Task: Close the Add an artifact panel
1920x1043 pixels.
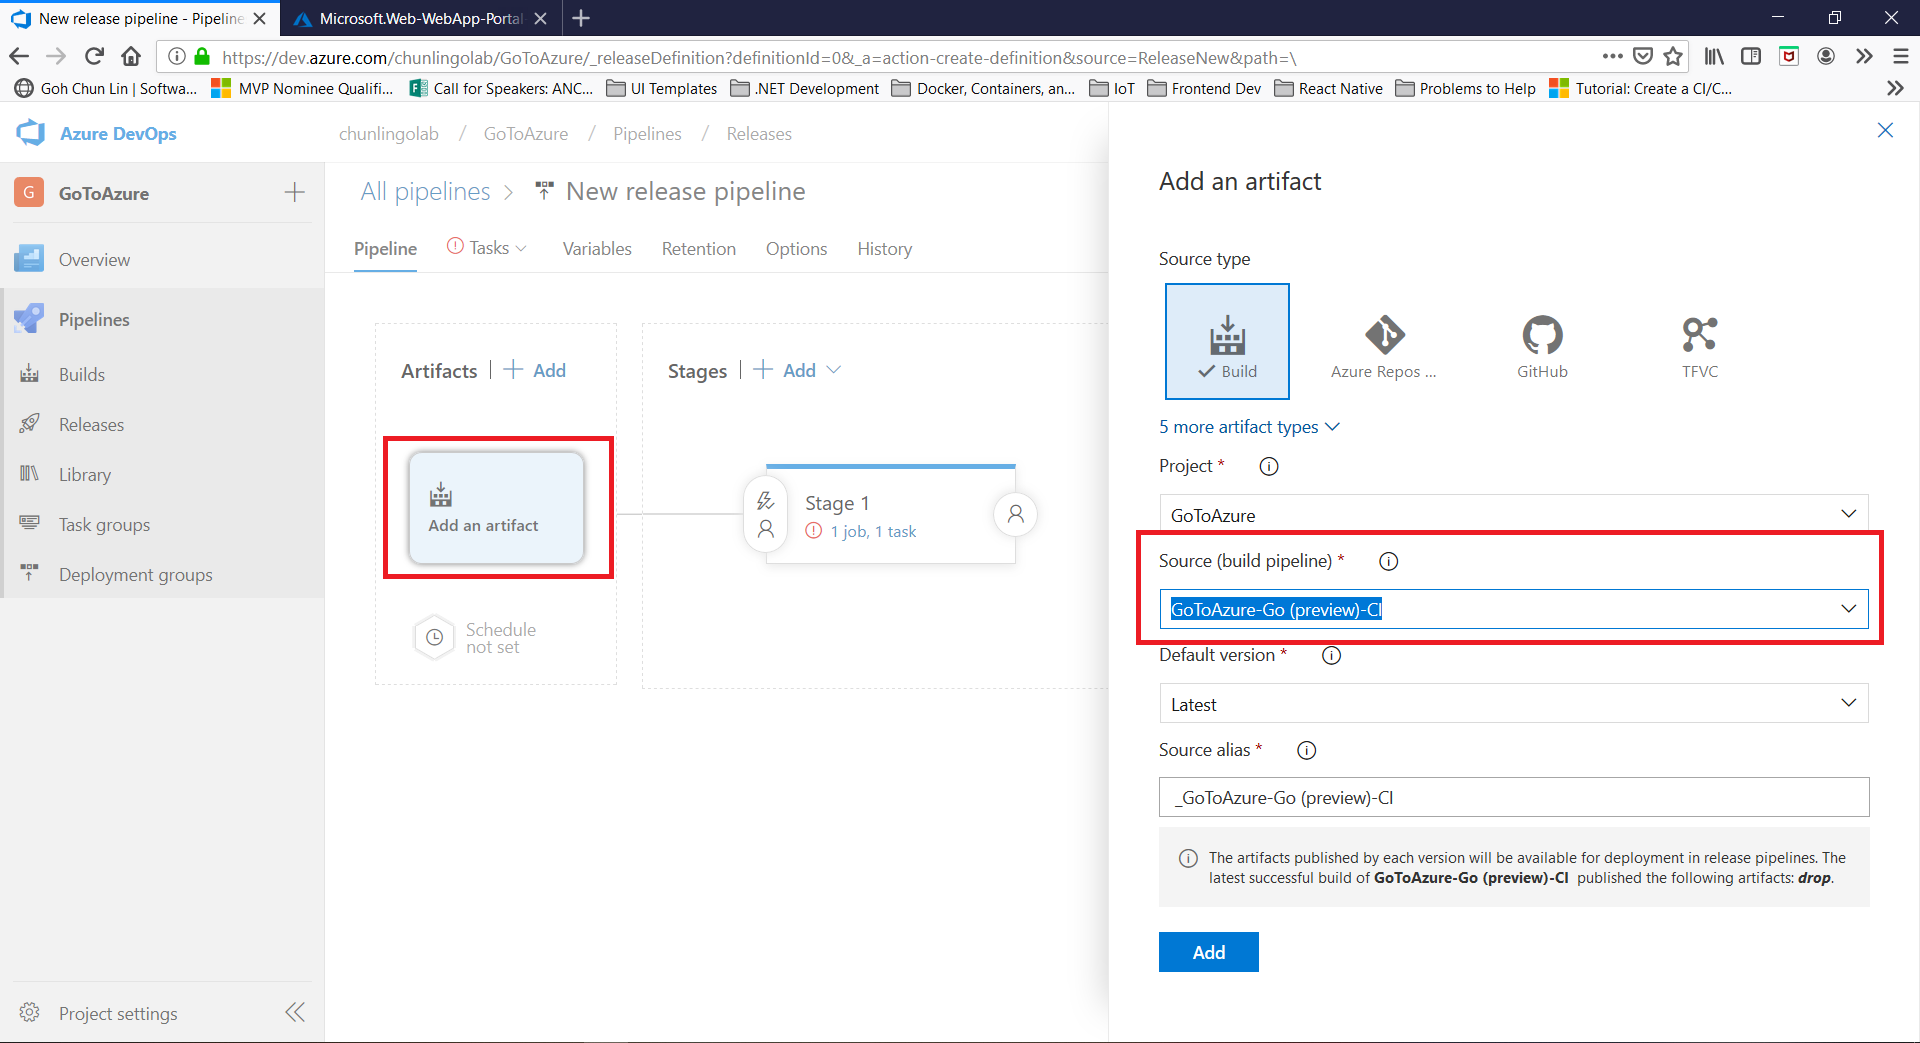Action: 1885,130
